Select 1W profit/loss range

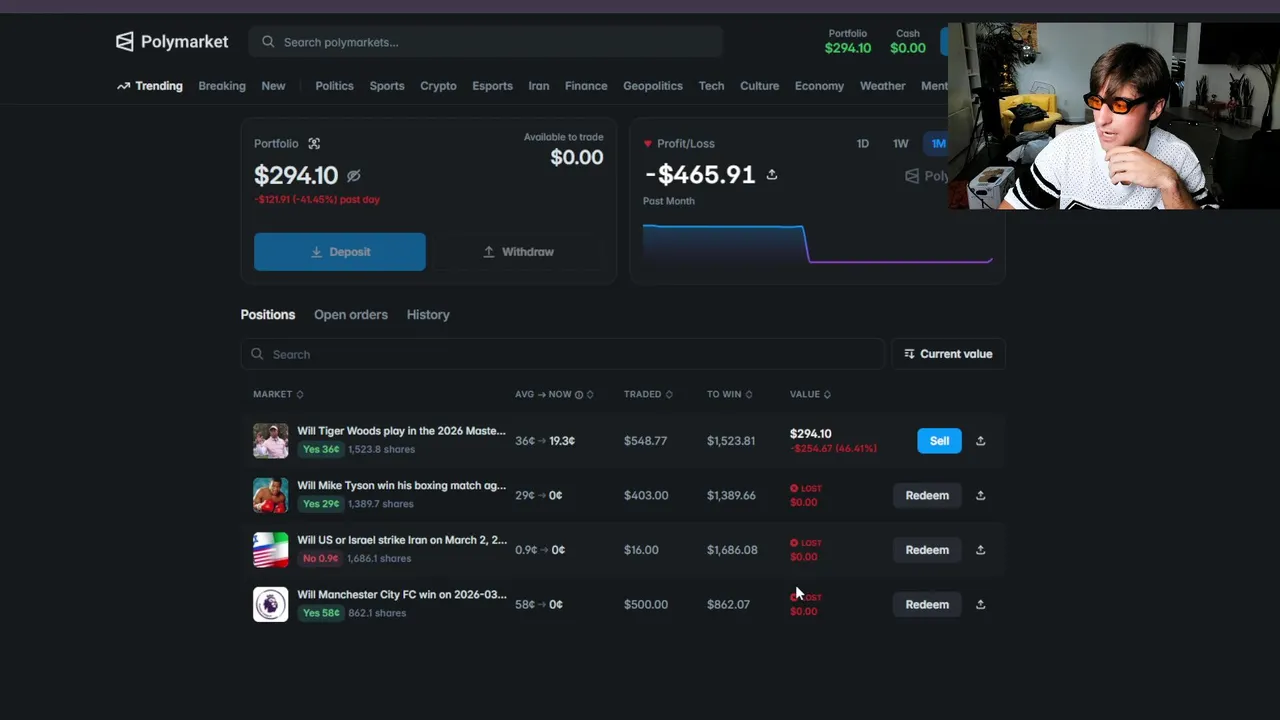901,144
